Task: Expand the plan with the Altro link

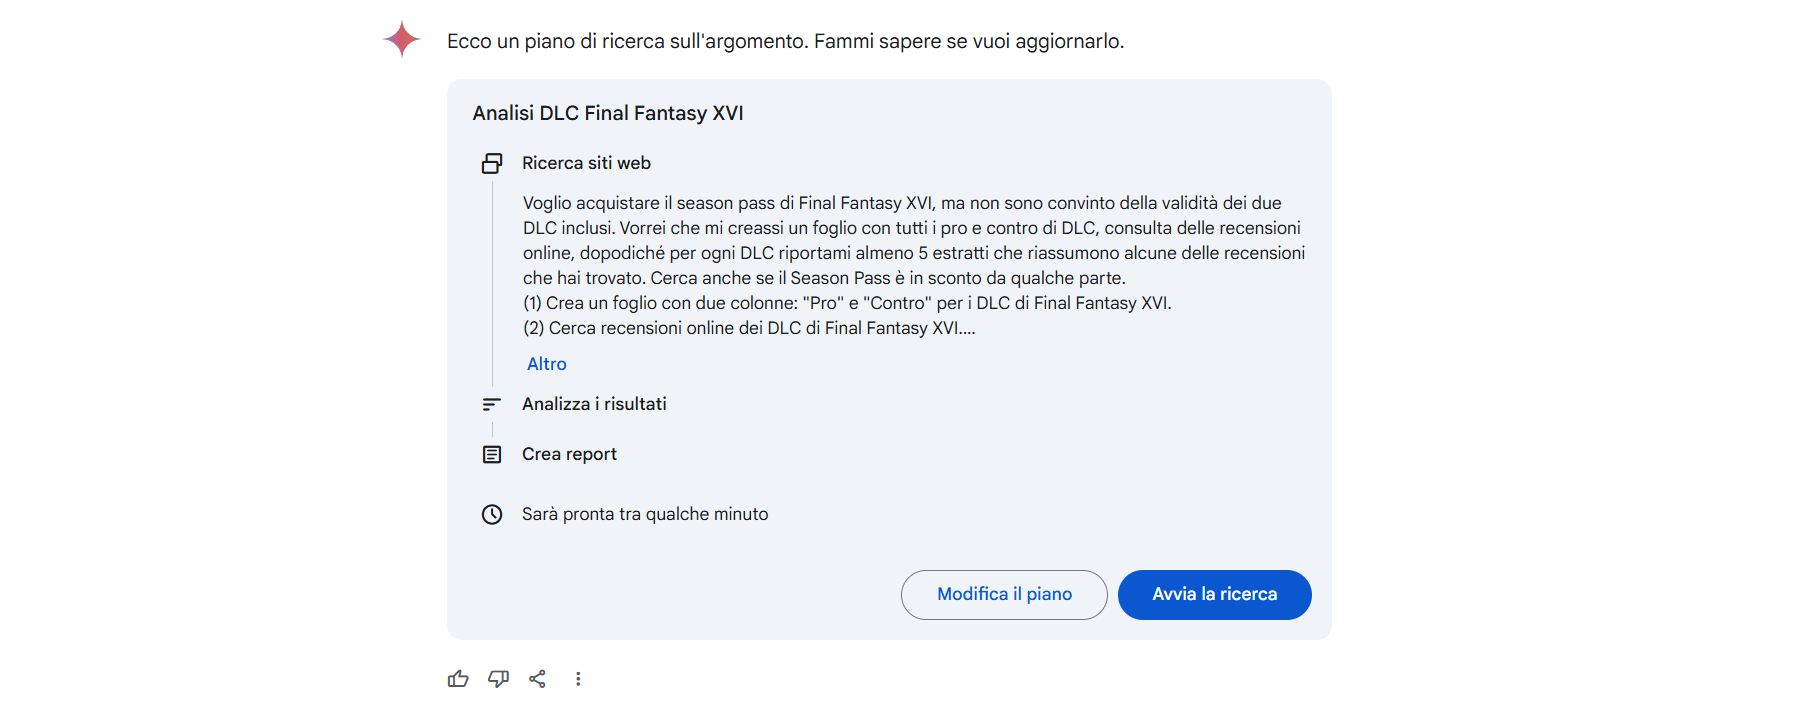Action: [x=547, y=364]
